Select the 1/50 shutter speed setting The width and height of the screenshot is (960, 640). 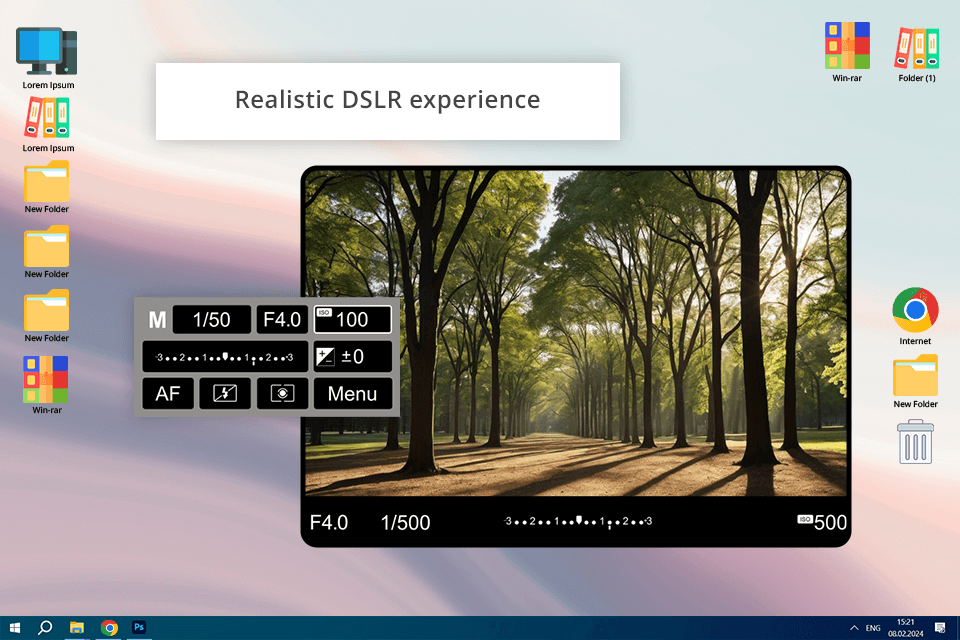pyautogui.click(x=212, y=320)
